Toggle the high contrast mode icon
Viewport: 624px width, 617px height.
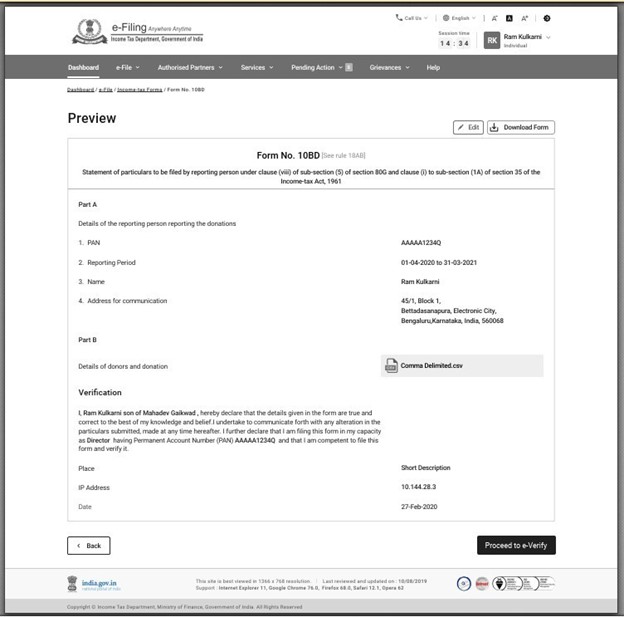pos(546,18)
